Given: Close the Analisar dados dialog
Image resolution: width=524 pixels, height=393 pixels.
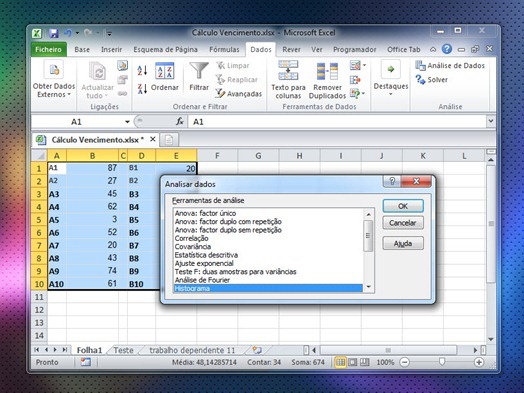Looking at the screenshot, I should click(x=416, y=181).
